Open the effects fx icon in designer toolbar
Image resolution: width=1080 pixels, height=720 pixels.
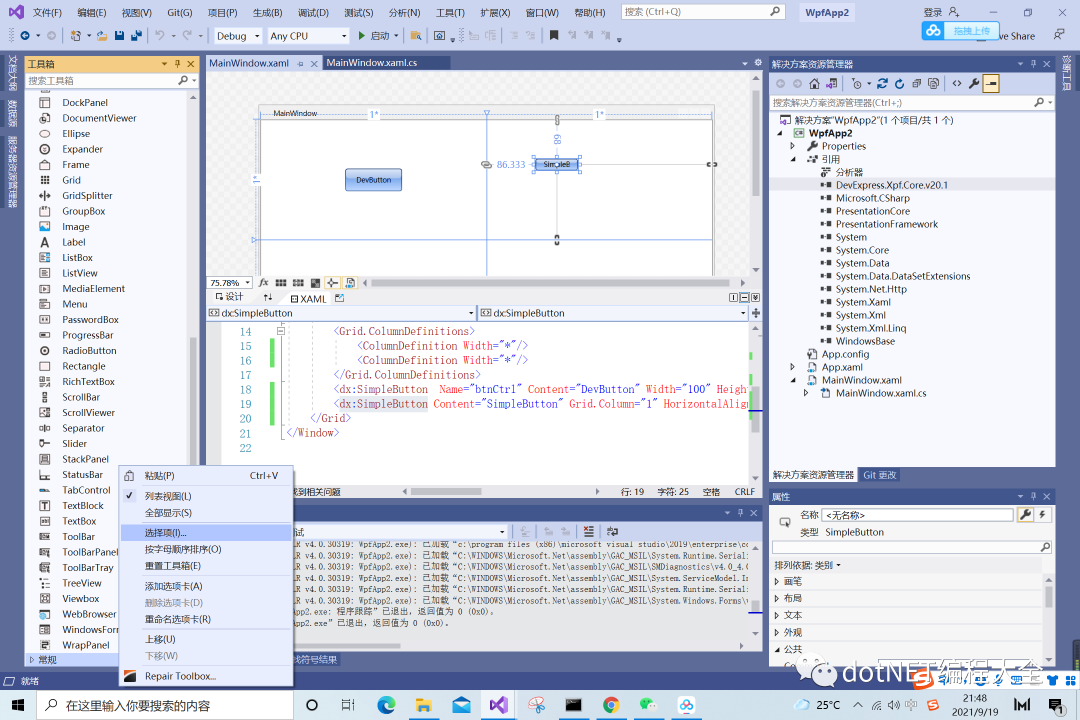[264, 282]
